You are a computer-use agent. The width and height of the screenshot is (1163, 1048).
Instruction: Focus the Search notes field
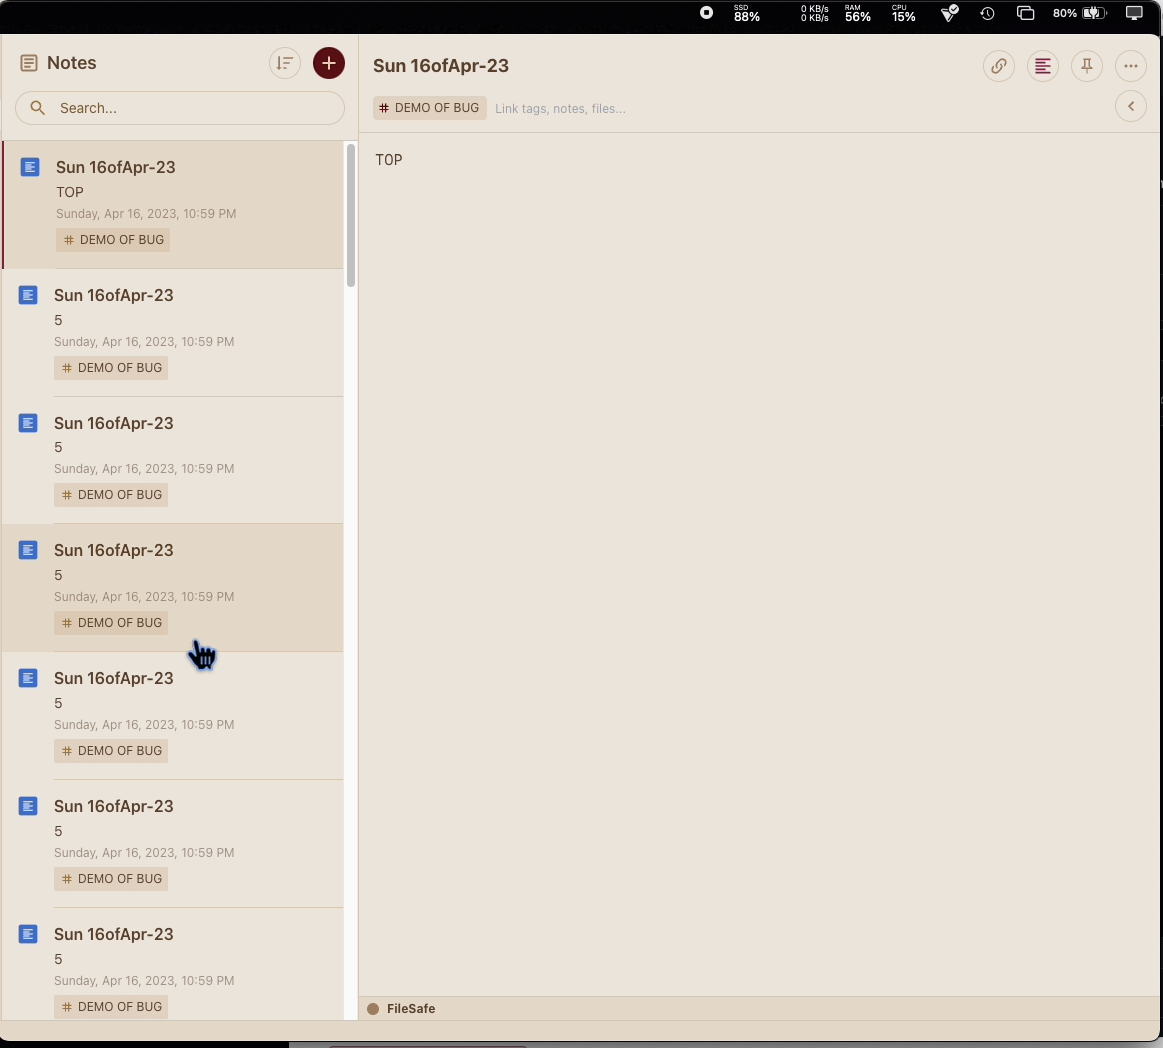click(x=179, y=108)
